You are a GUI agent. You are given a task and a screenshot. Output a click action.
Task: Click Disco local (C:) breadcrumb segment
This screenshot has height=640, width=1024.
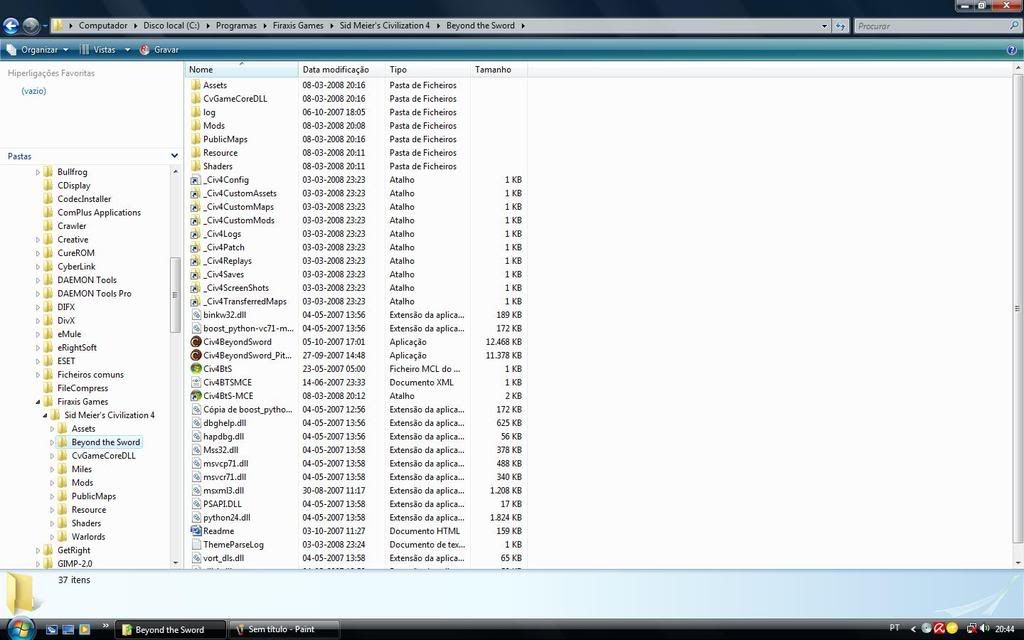(x=171, y=25)
